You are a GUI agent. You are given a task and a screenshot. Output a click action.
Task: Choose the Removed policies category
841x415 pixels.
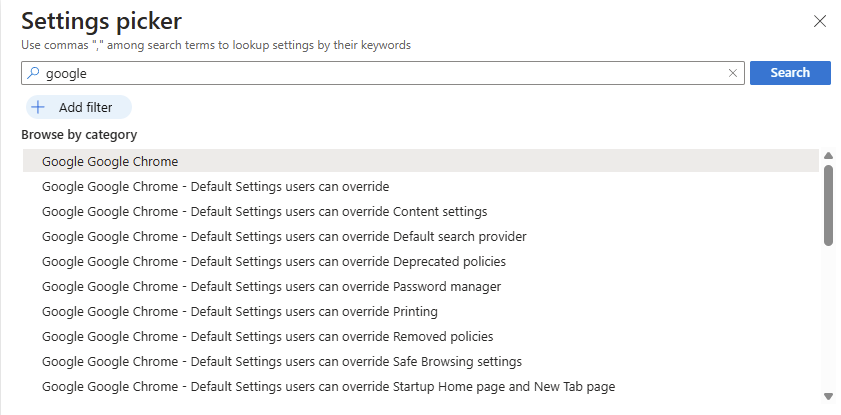(x=420, y=336)
